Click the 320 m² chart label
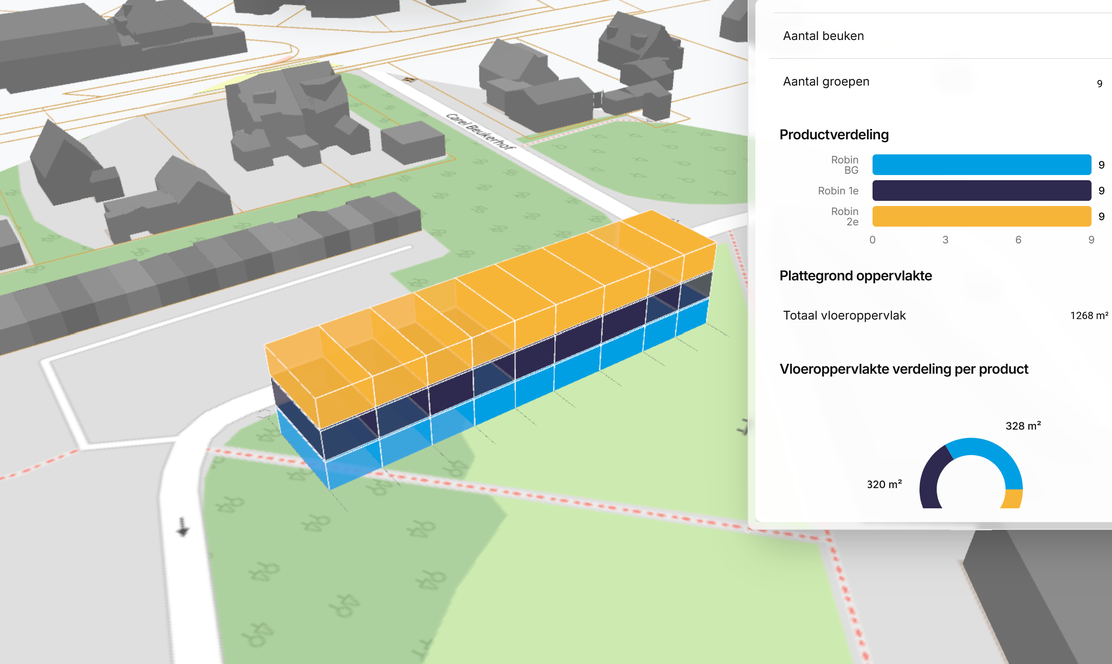 click(884, 484)
